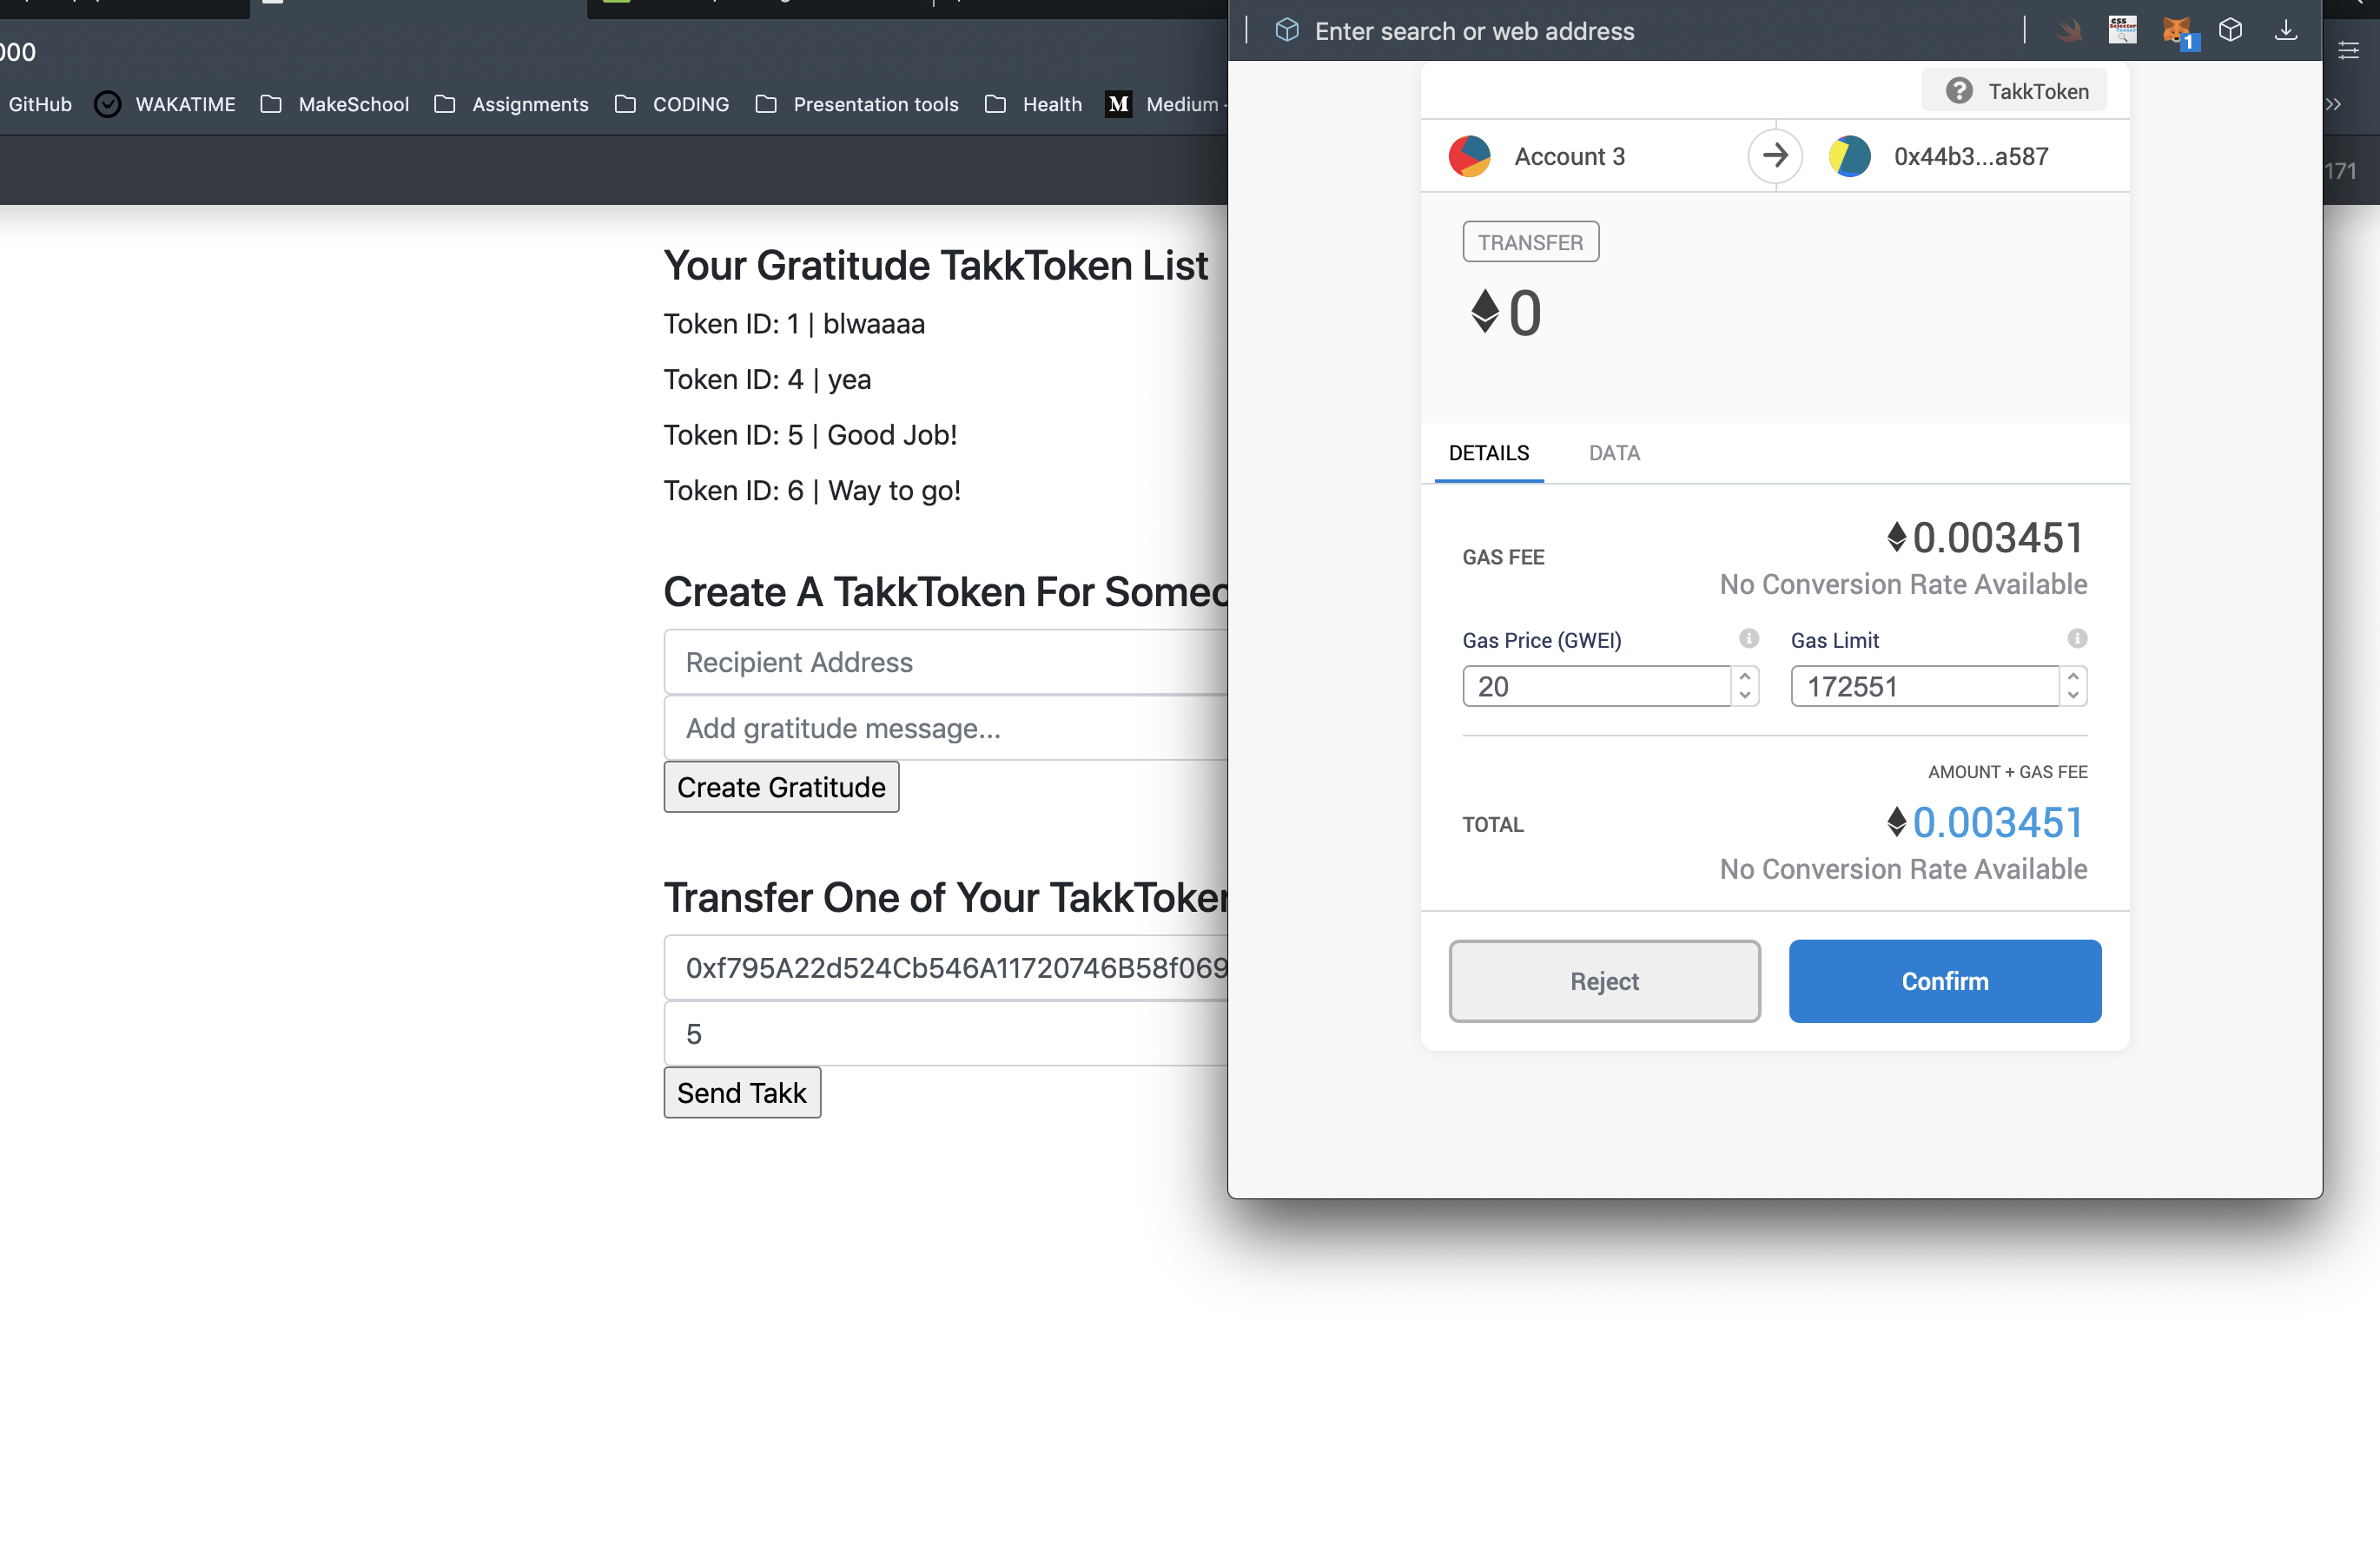Click the red bird extension icon
Viewport: 2380px width, 1551px height.
coord(2069,31)
